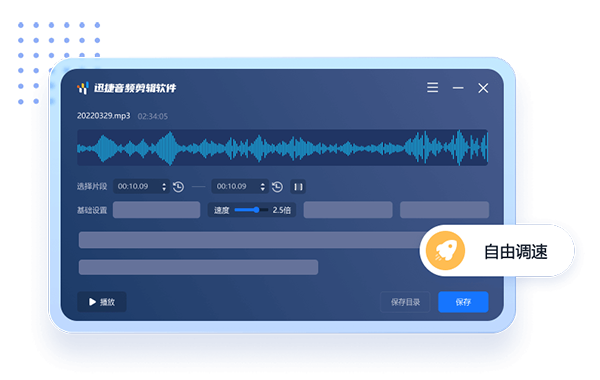Screen dimensions: 600x380
Task: Increase start time using up stepper arrow
Action: click(x=164, y=184)
